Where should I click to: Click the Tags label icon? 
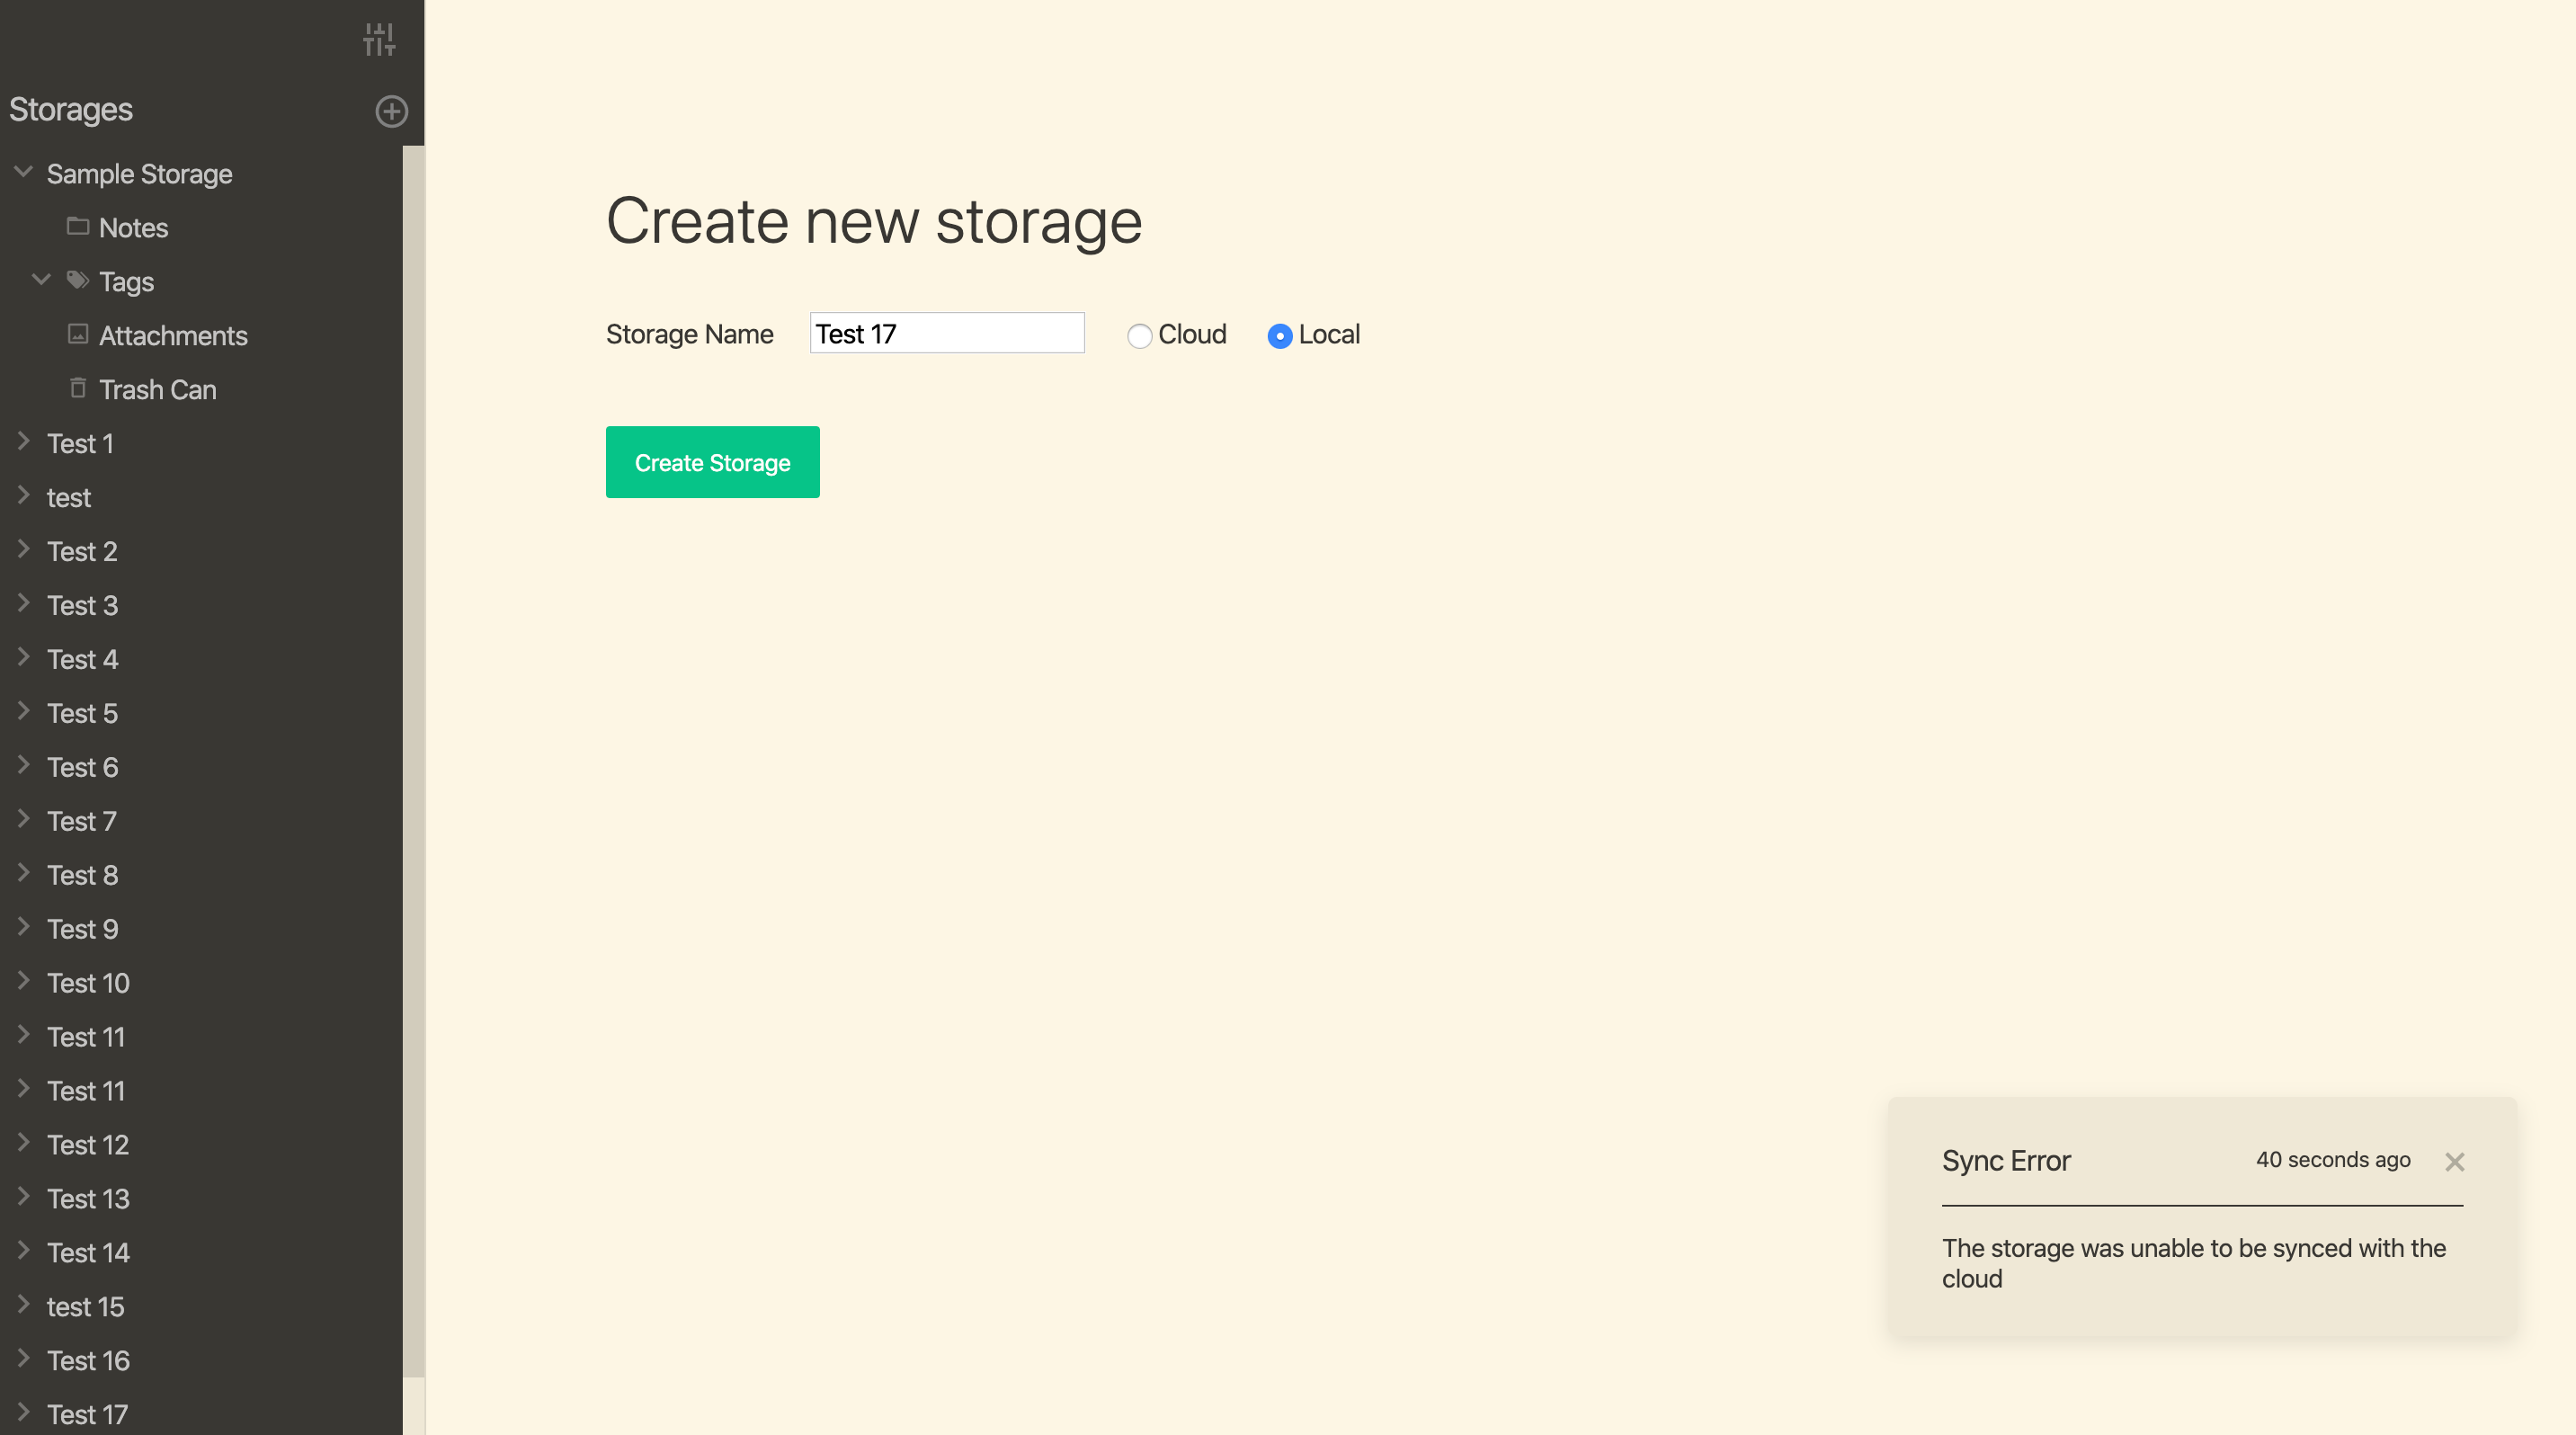click(78, 280)
